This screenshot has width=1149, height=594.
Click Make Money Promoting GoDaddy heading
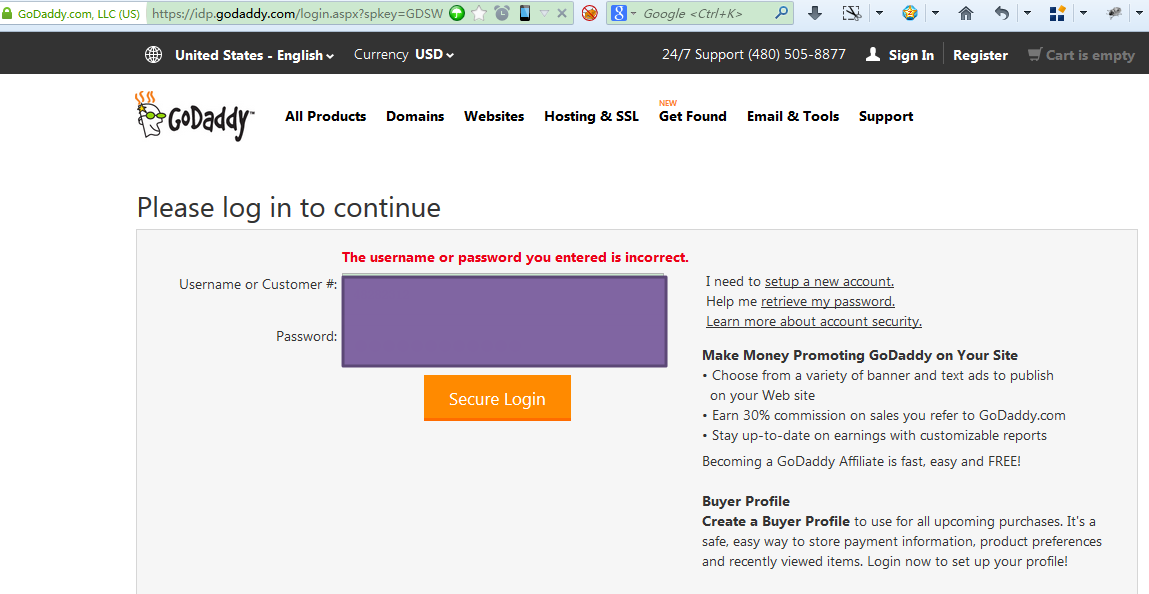tap(860, 355)
